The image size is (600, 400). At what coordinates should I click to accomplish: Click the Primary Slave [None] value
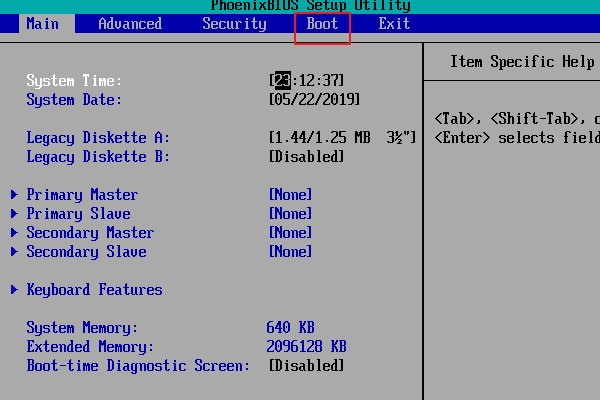coord(290,214)
